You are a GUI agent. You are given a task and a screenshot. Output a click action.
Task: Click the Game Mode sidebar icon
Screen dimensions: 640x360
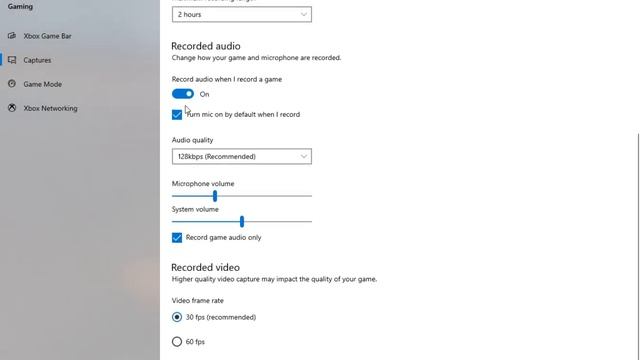pos(12,84)
